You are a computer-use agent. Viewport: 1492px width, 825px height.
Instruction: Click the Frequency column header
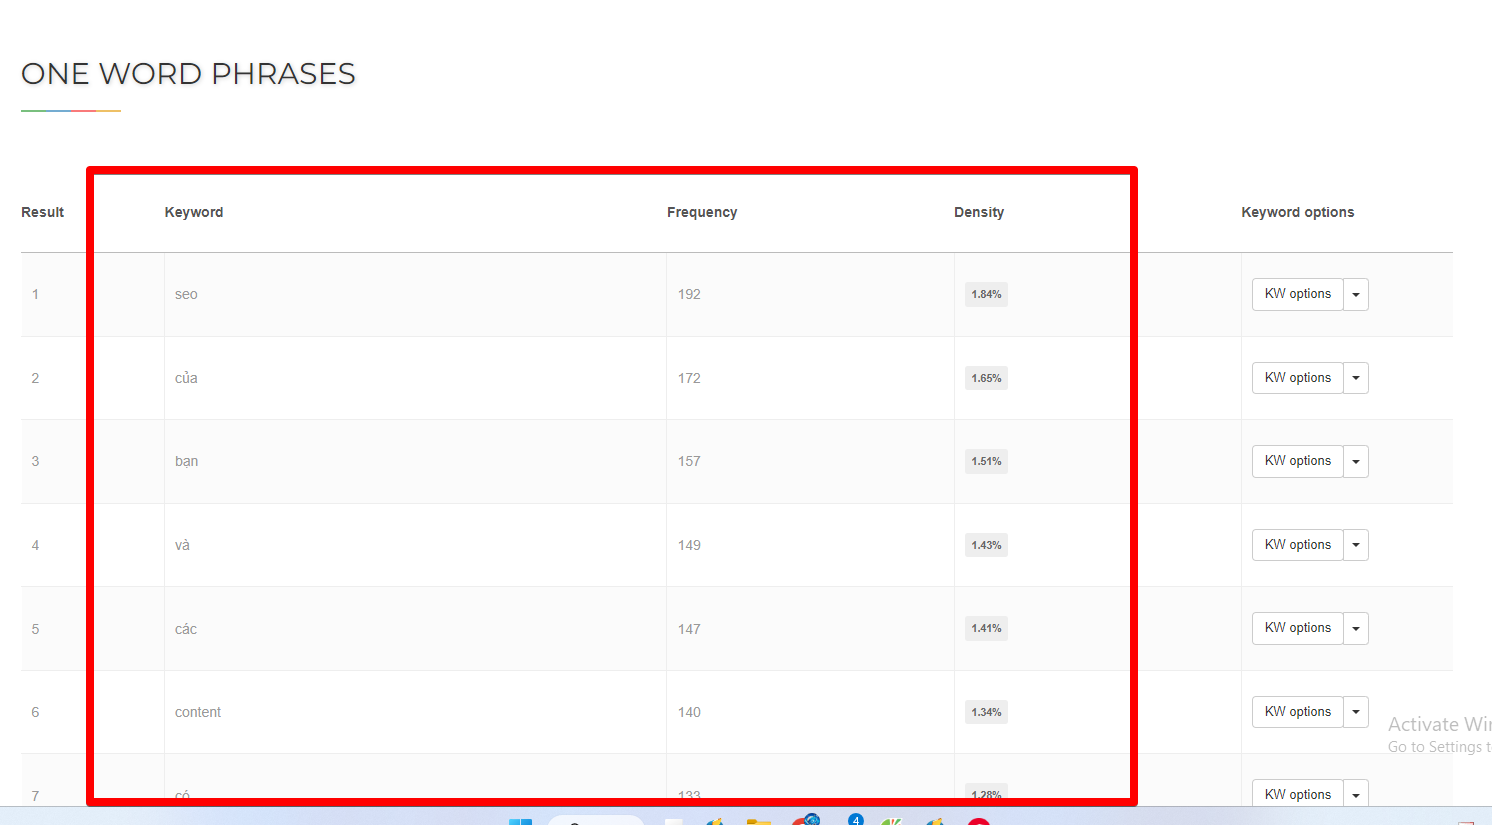pyautogui.click(x=702, y=212)
